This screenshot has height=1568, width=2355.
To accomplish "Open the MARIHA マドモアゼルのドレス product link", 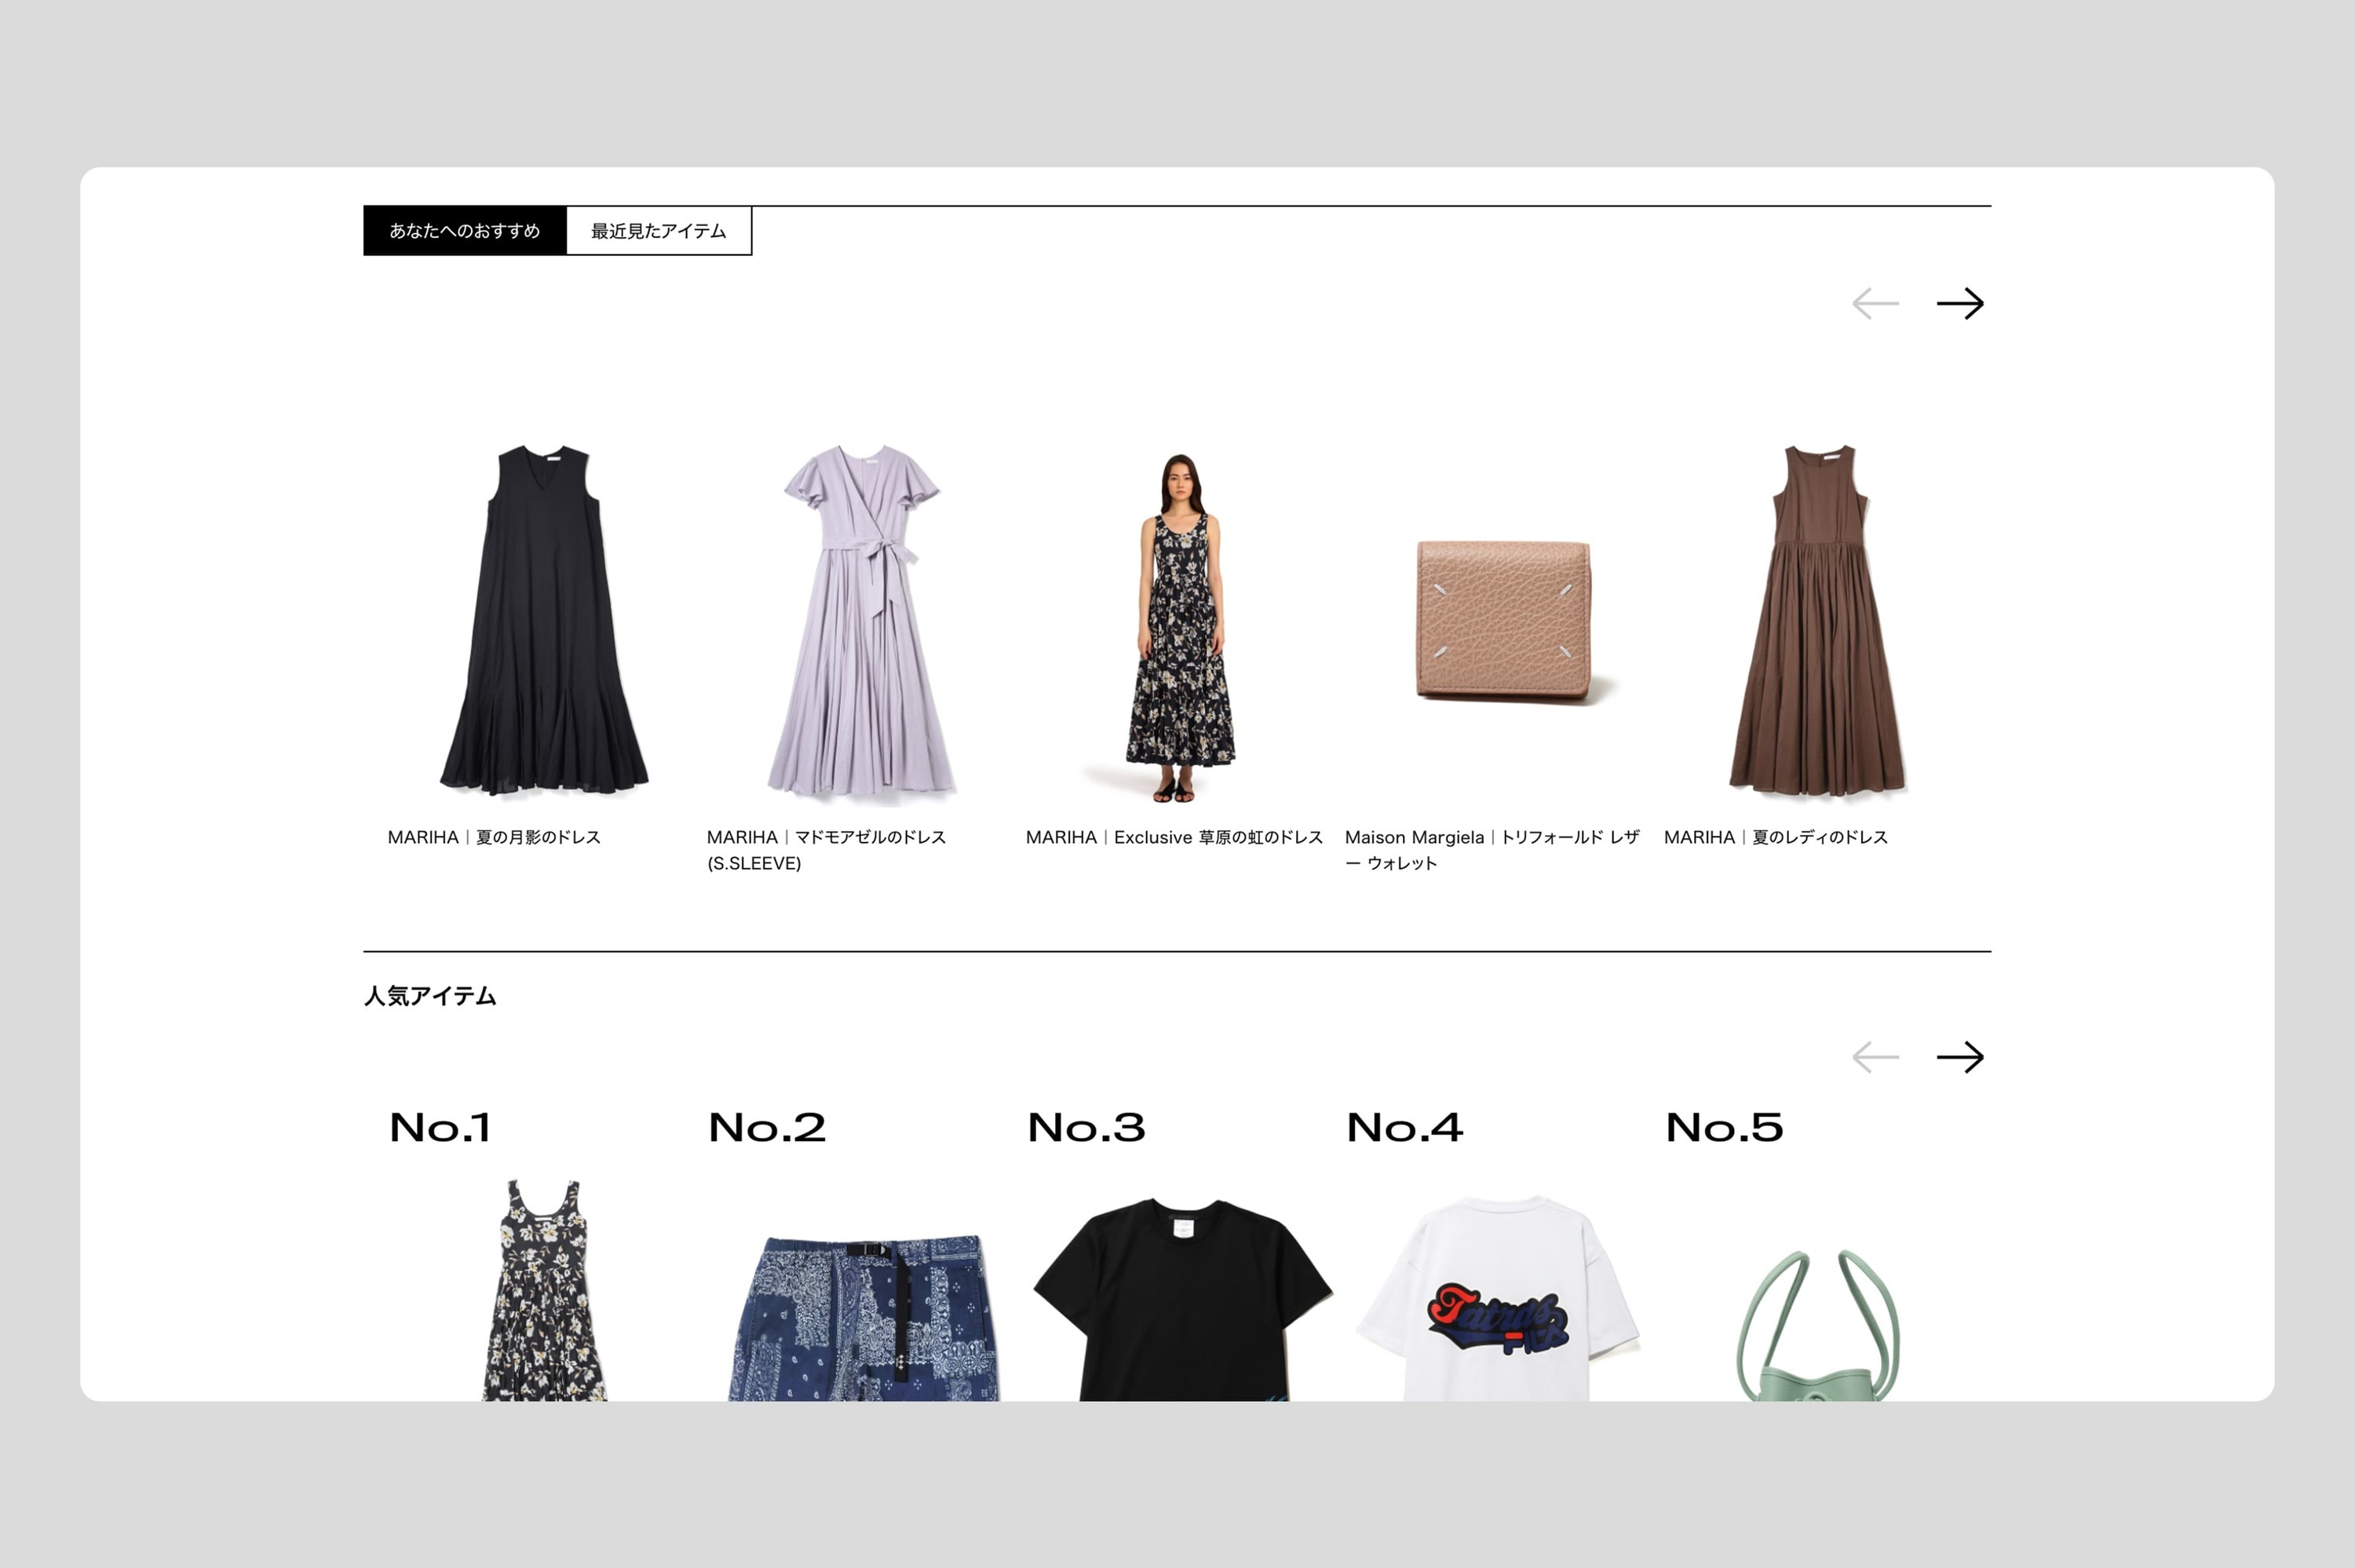I will tap(826, 838).
